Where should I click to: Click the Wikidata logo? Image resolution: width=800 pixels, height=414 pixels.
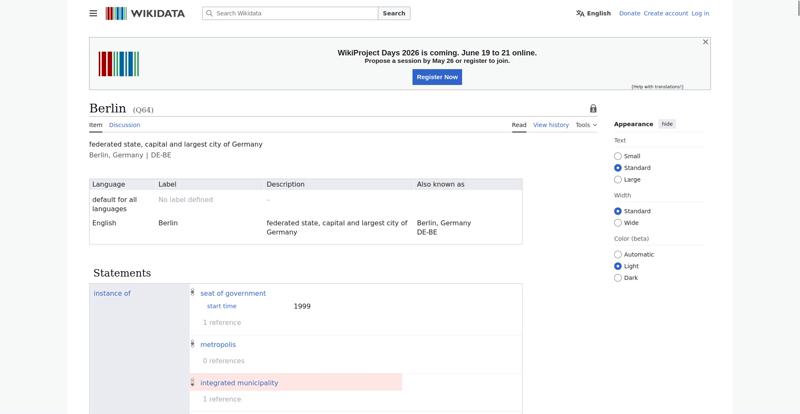point(145,13)
